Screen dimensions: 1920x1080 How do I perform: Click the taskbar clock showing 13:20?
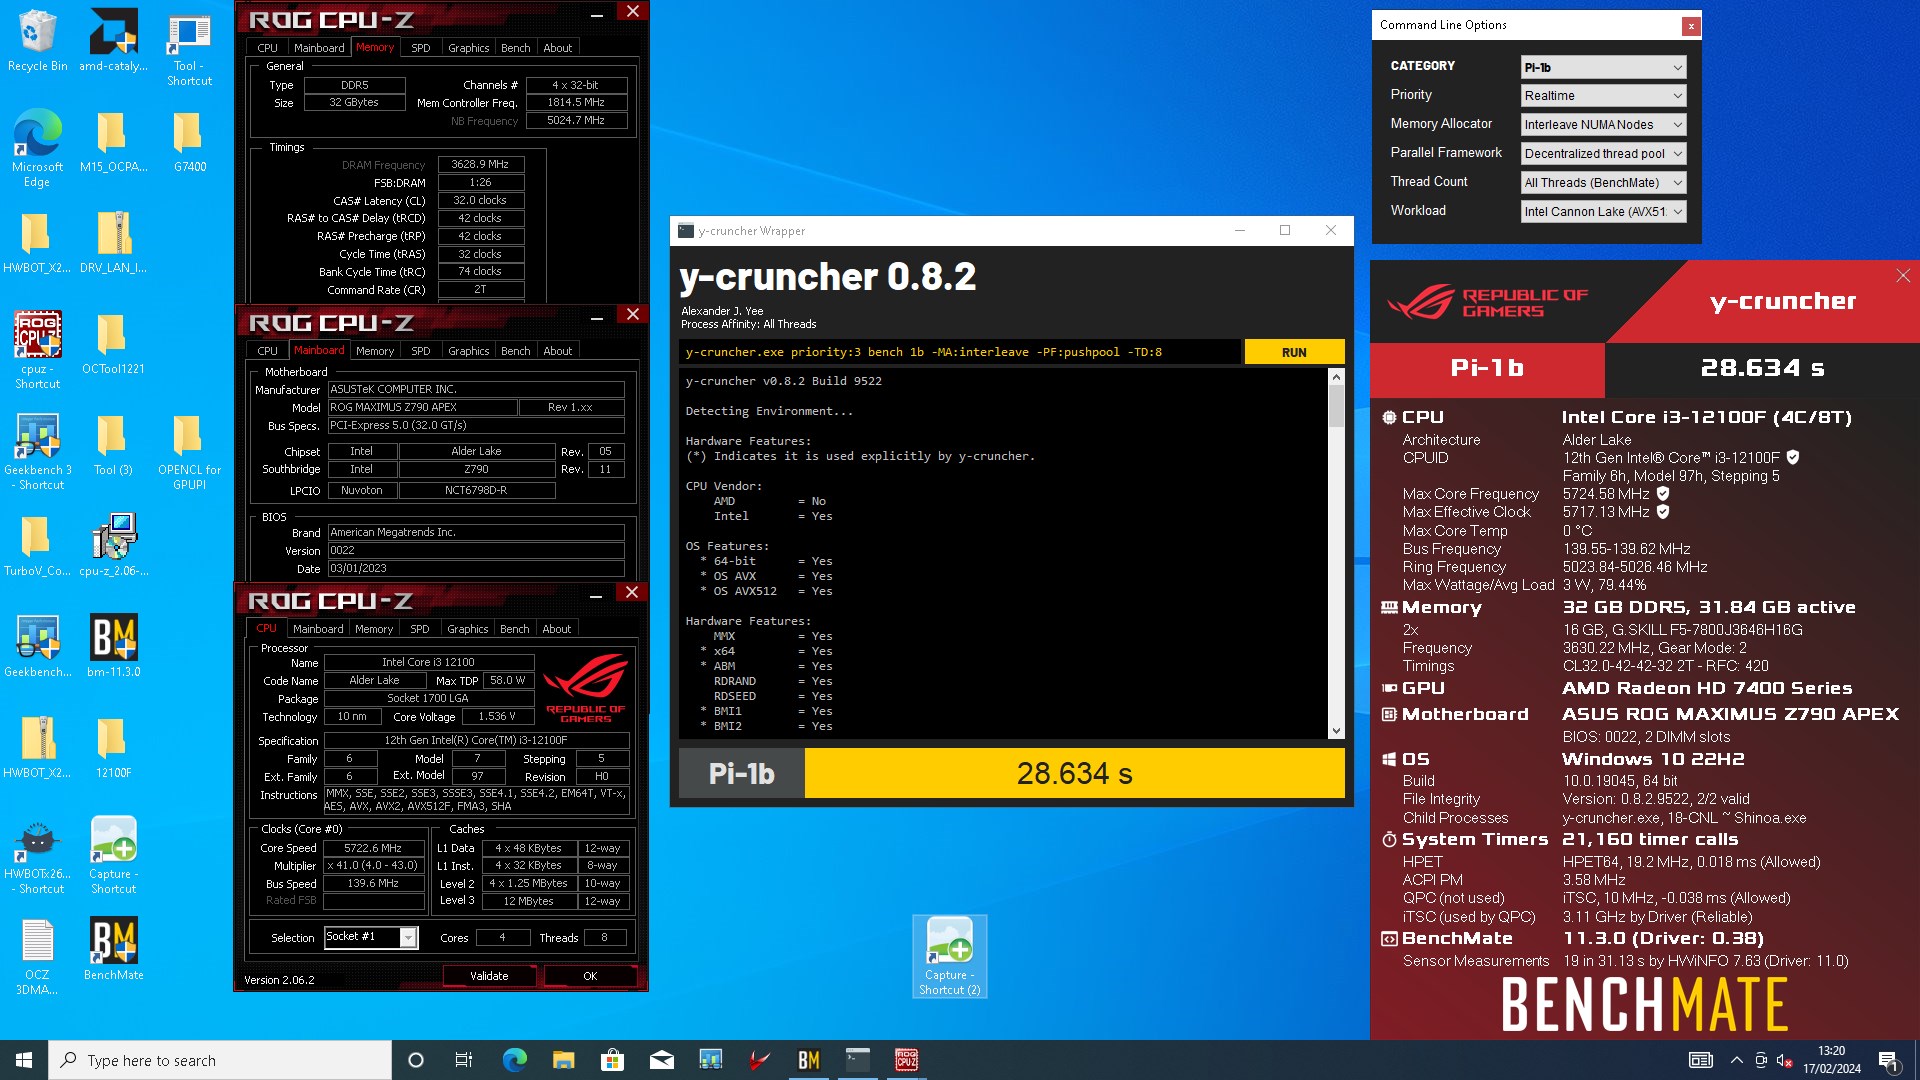point(1831,1060)
